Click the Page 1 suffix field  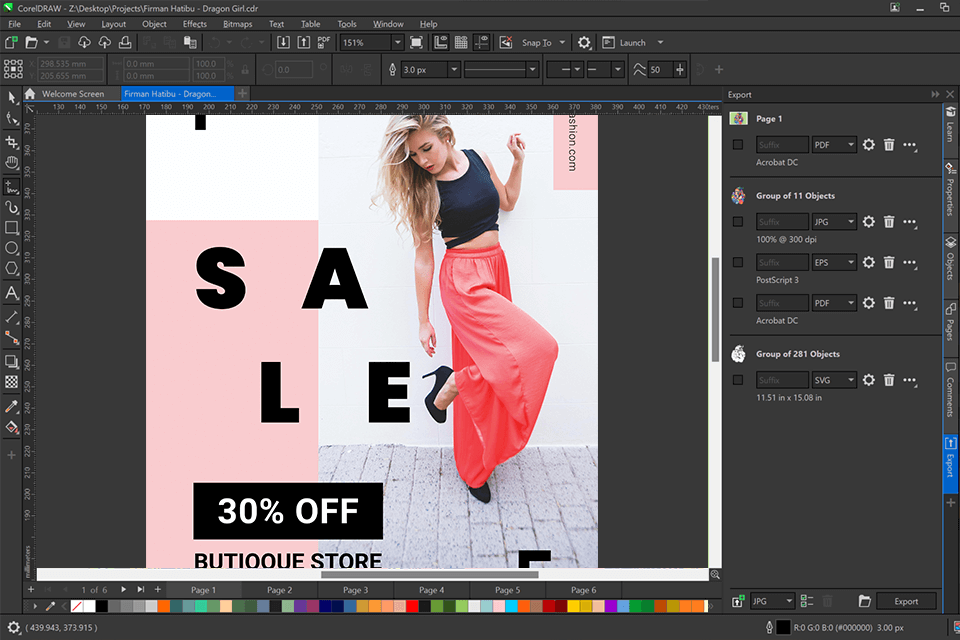782,145
